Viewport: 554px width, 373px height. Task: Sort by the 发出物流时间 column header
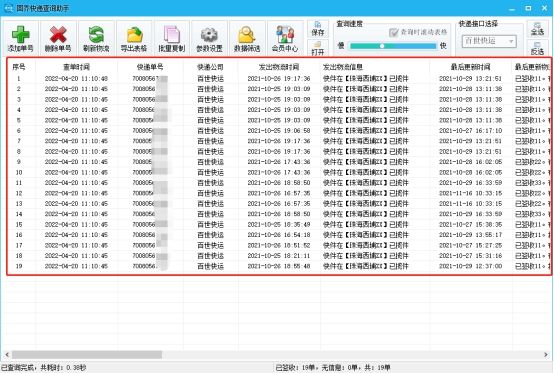(279, 67)
